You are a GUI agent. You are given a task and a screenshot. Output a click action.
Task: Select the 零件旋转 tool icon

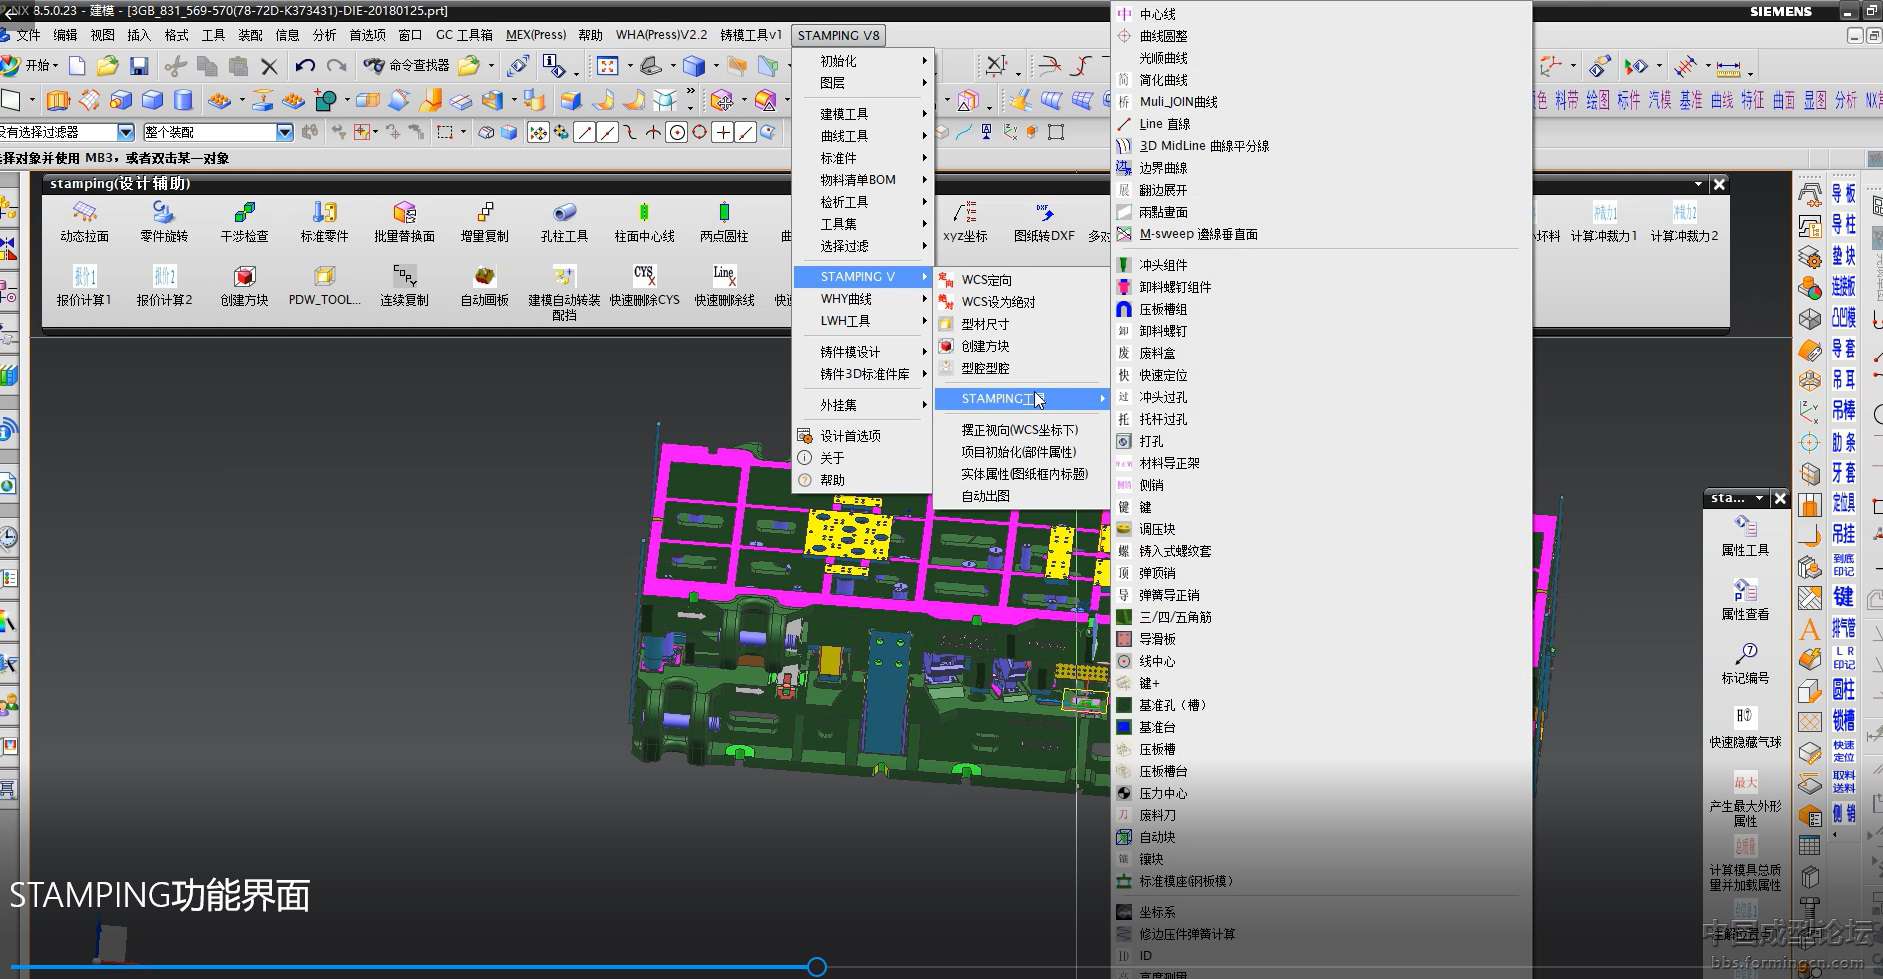pyautogui.click(x=164, y=213)
